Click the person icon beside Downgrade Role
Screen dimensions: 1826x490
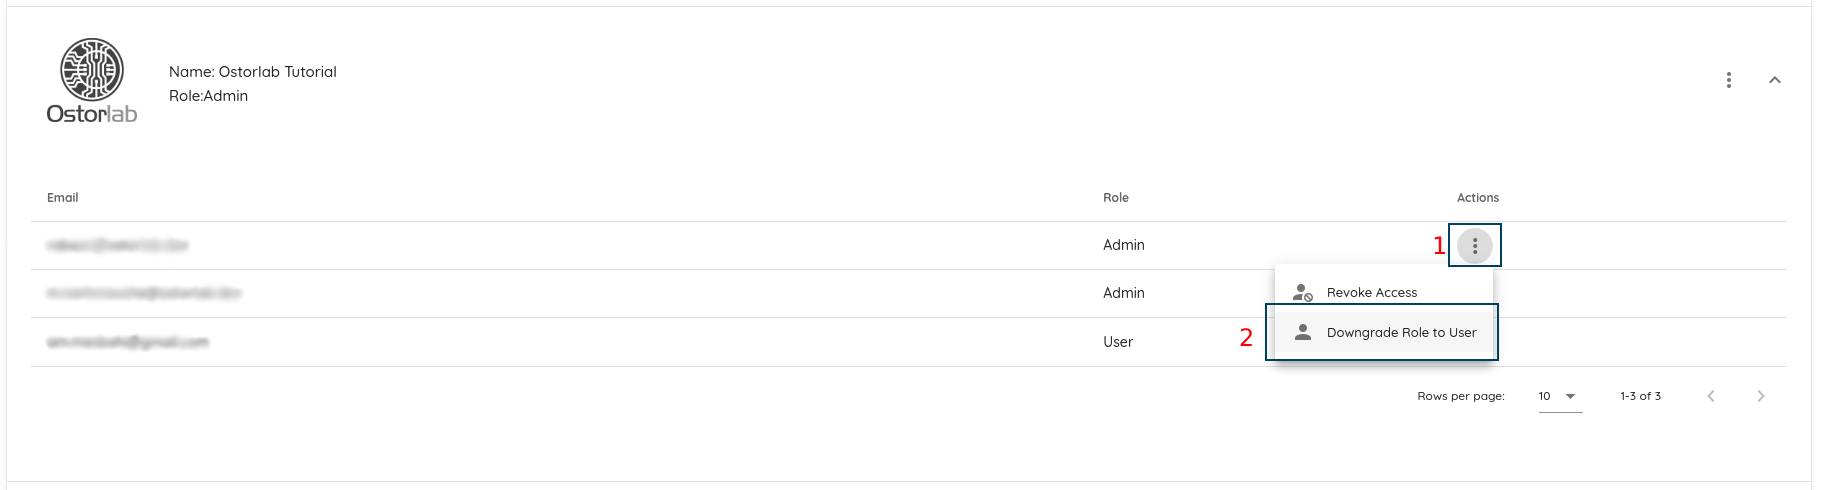(x=1302, y=332)
